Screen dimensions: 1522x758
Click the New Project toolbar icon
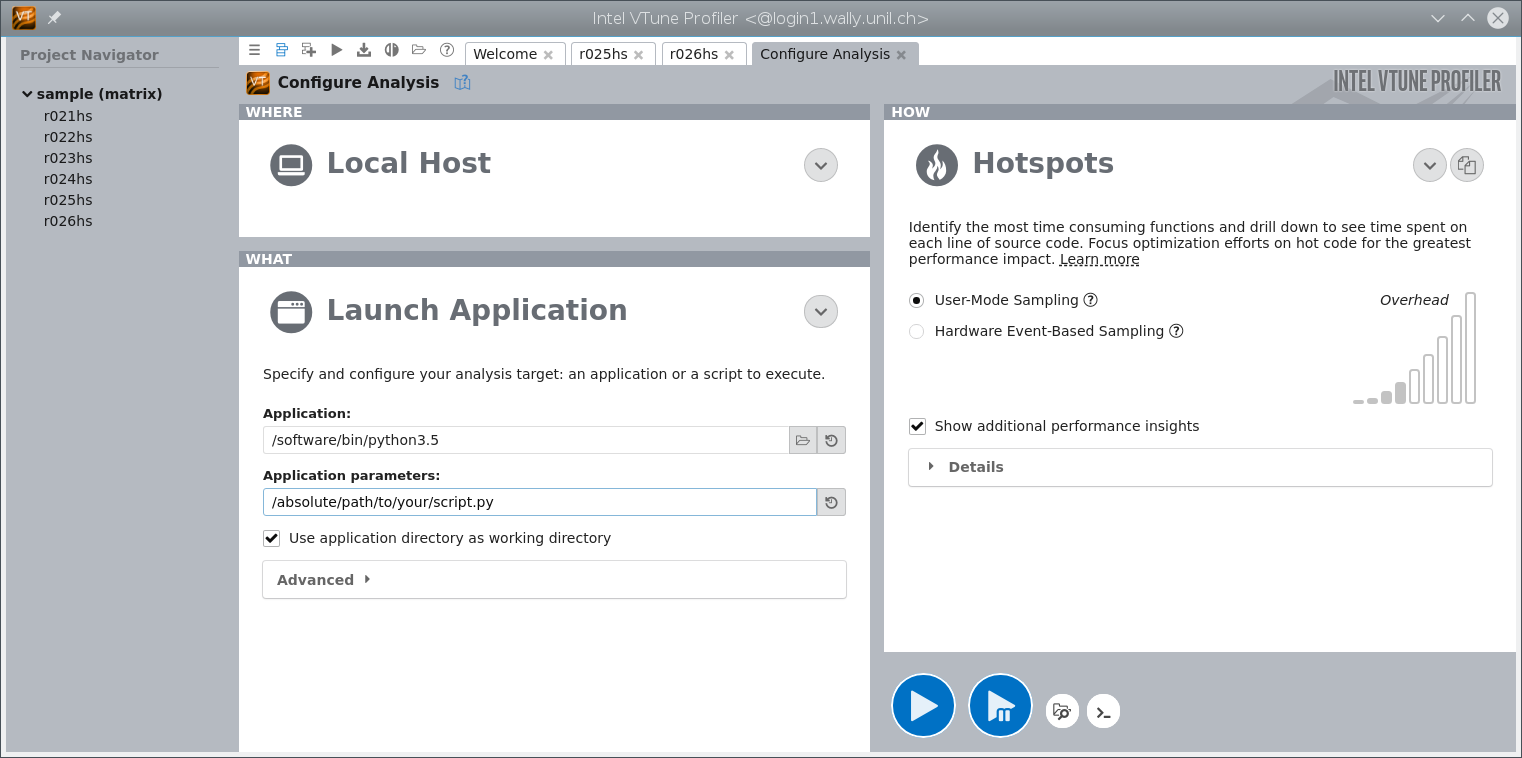[309, 50]
